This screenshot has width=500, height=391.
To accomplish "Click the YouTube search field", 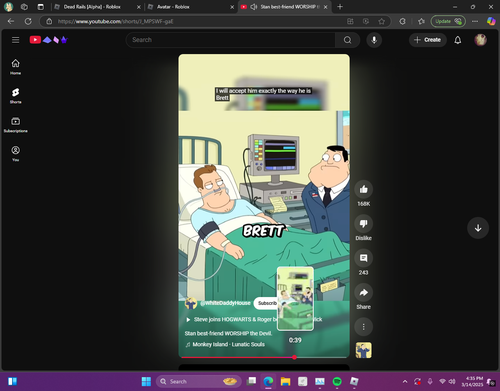I will pos(231,40).
